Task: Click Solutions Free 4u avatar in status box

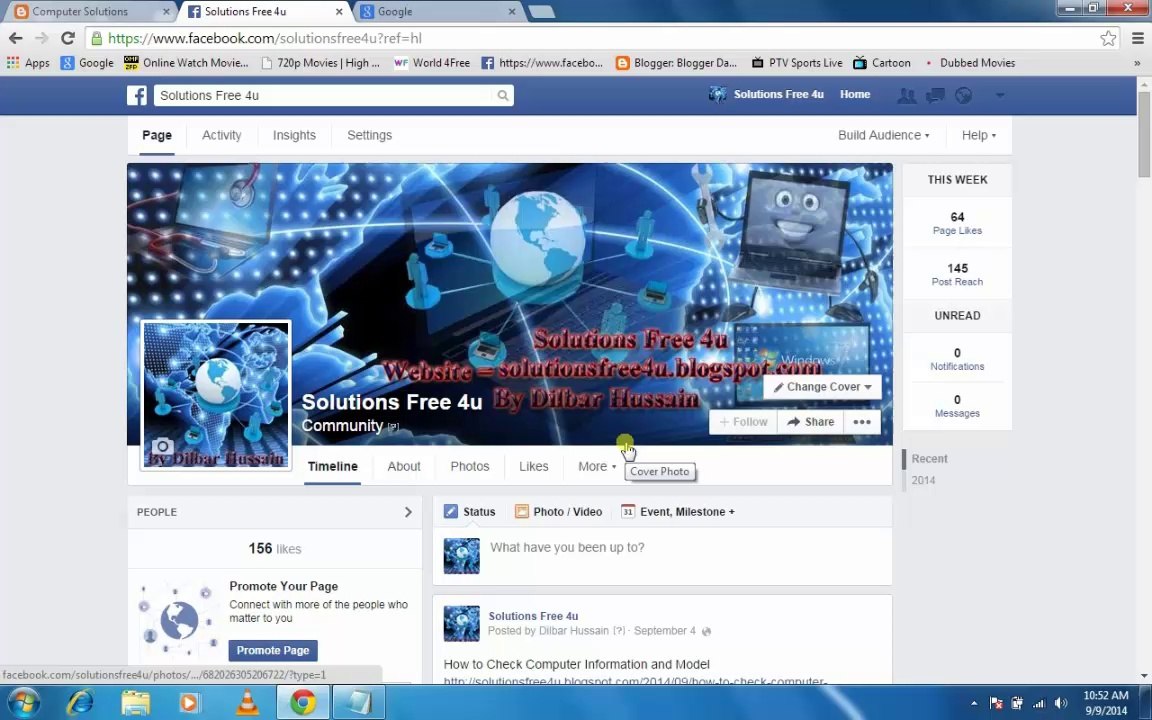Action: 461,556
